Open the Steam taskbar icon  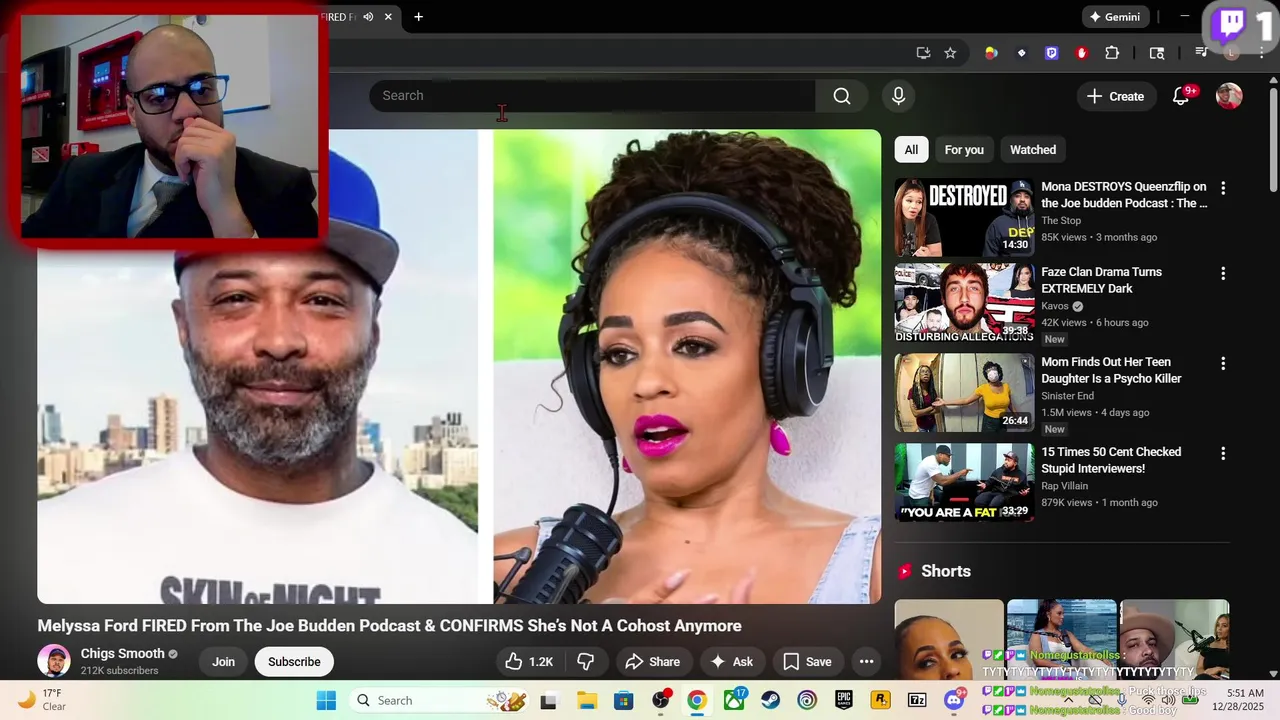tap(770, 700)
